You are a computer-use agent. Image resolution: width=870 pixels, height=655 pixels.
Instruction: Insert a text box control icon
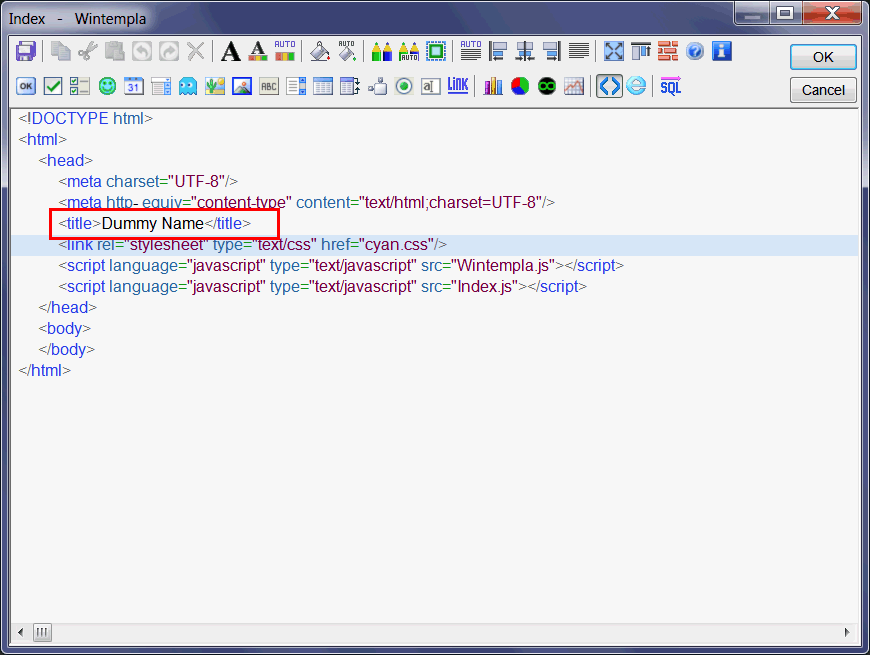click(431, 87)
